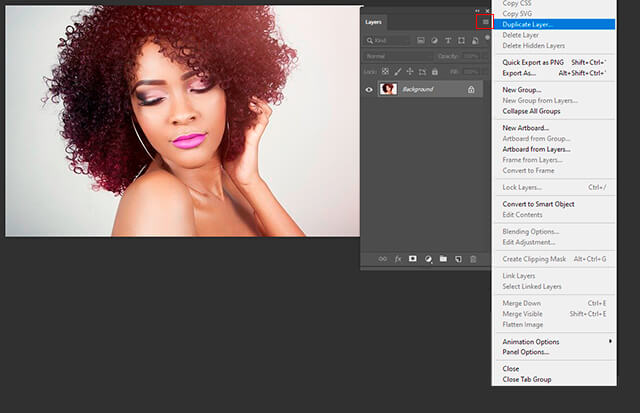Toggle shape layers filter icon
Screen dimensions: 640x413
461,40
